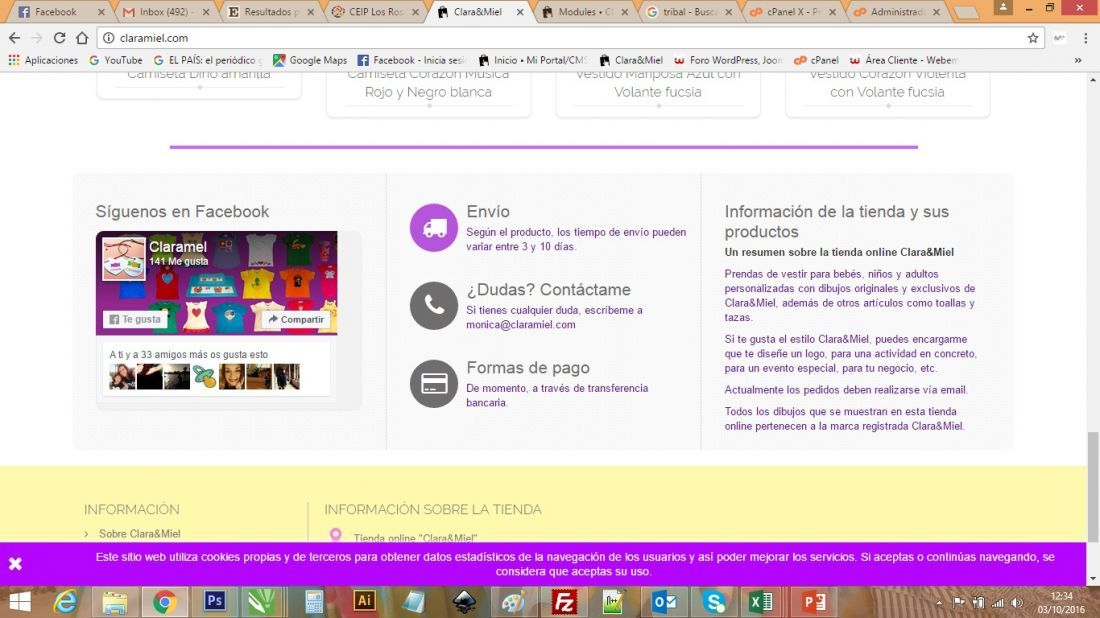Open the Calculator taskbar icon

click(x=314, y=602)
